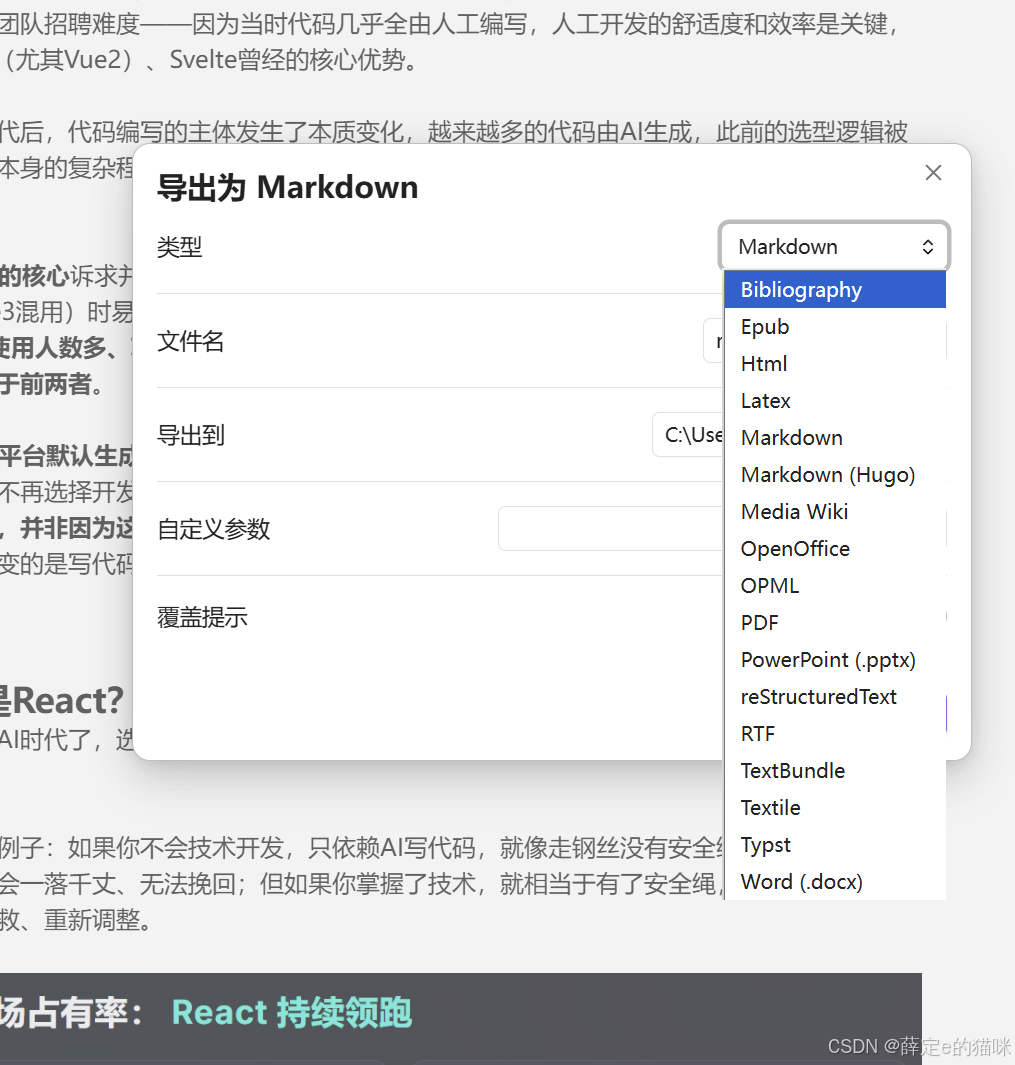Viewport: 1015px width, 1065px height.
Task: Click the 导出为 Markdown dialog title
Action: pos(287,187)
